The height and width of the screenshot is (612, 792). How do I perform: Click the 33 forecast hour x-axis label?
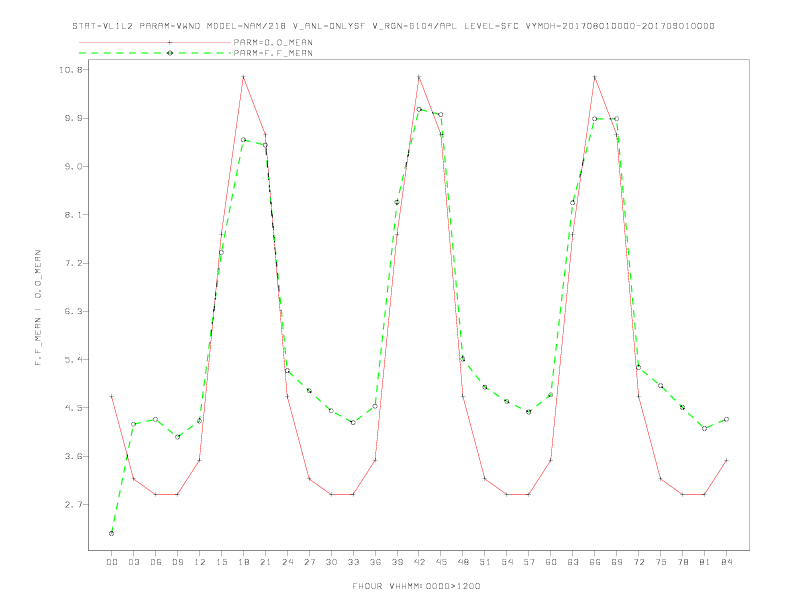click(x=353, y=562)
